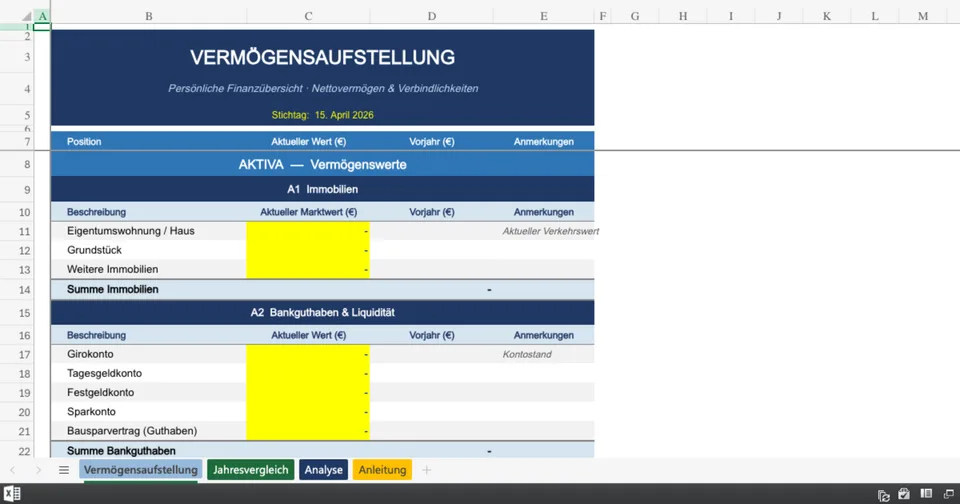Open the reading layout view icon
This screenshot has width=960, height=504.
pyautogui.click(x=926, y=494)
